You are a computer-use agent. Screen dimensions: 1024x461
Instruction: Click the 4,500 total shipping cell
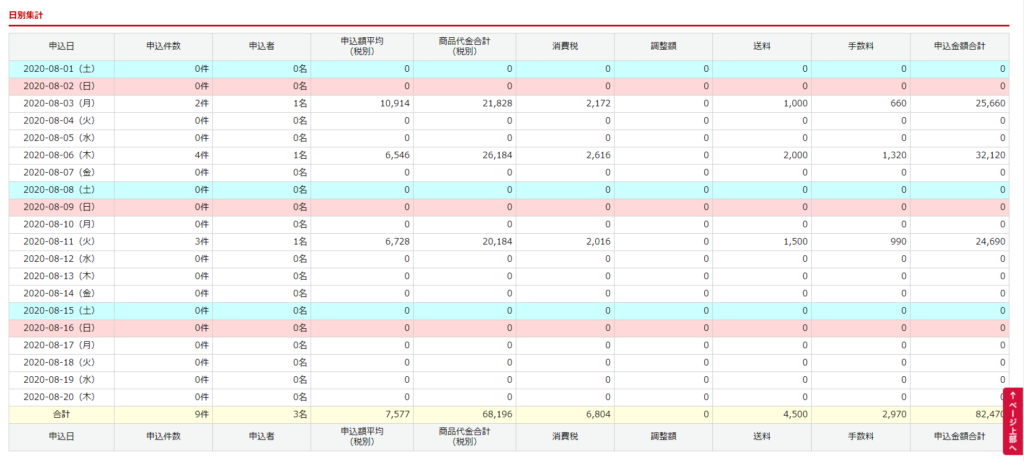click(762, 414)
